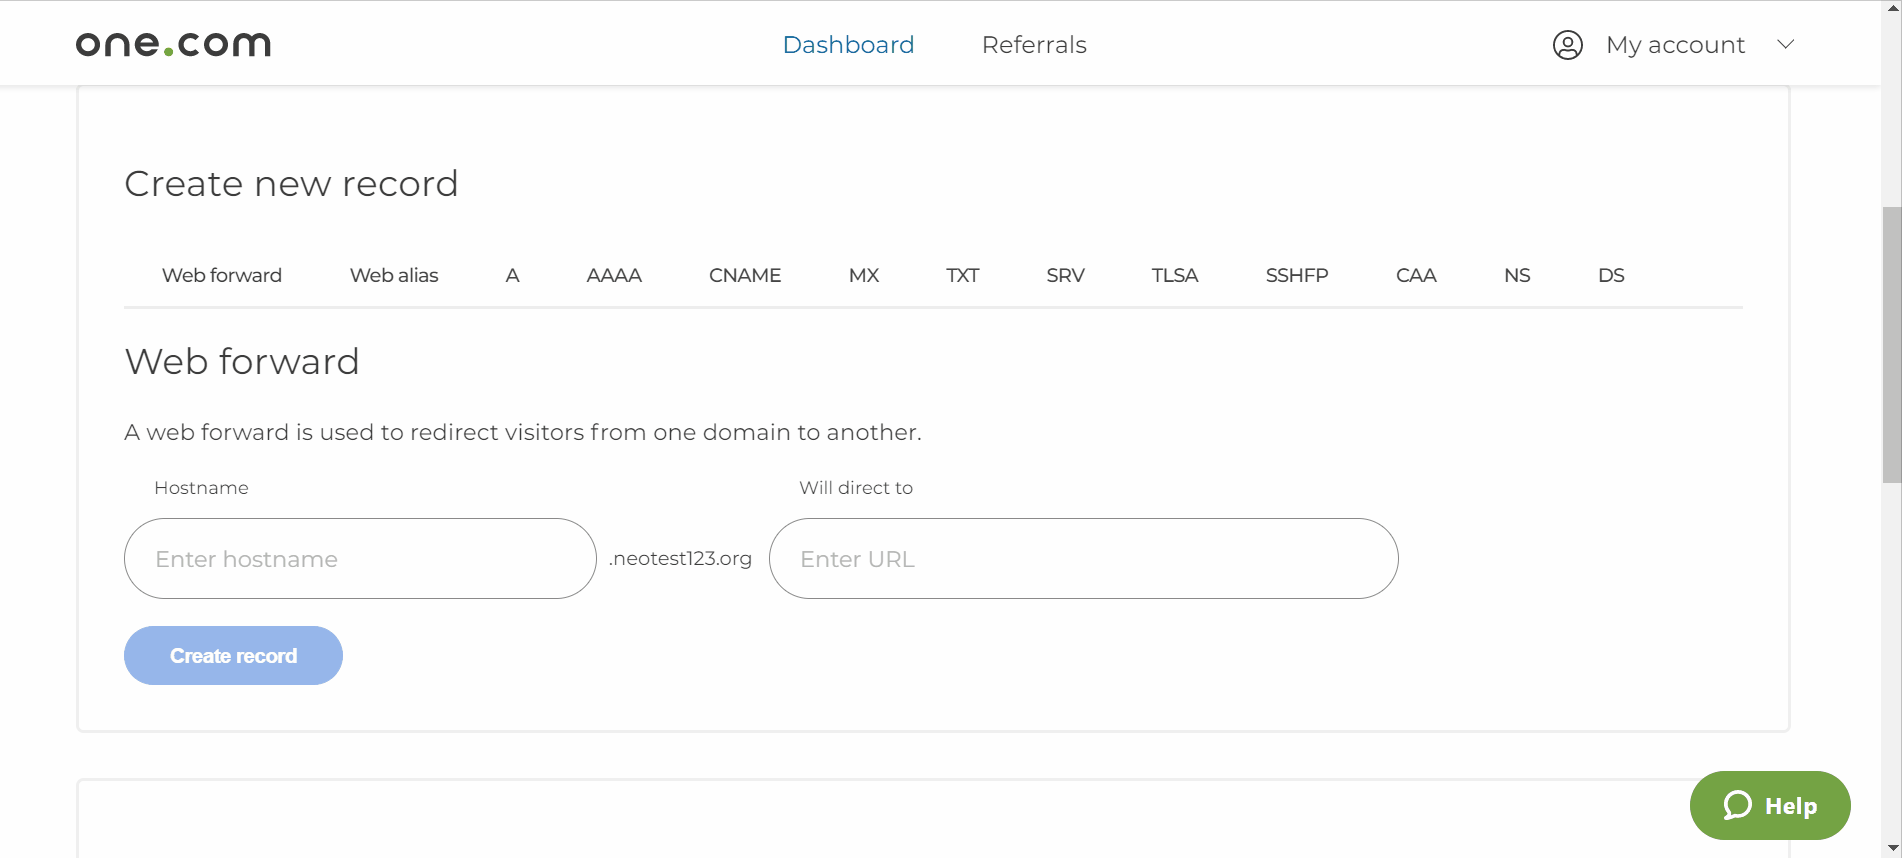Choose the SSHFP record tab

pos(1297,275)
